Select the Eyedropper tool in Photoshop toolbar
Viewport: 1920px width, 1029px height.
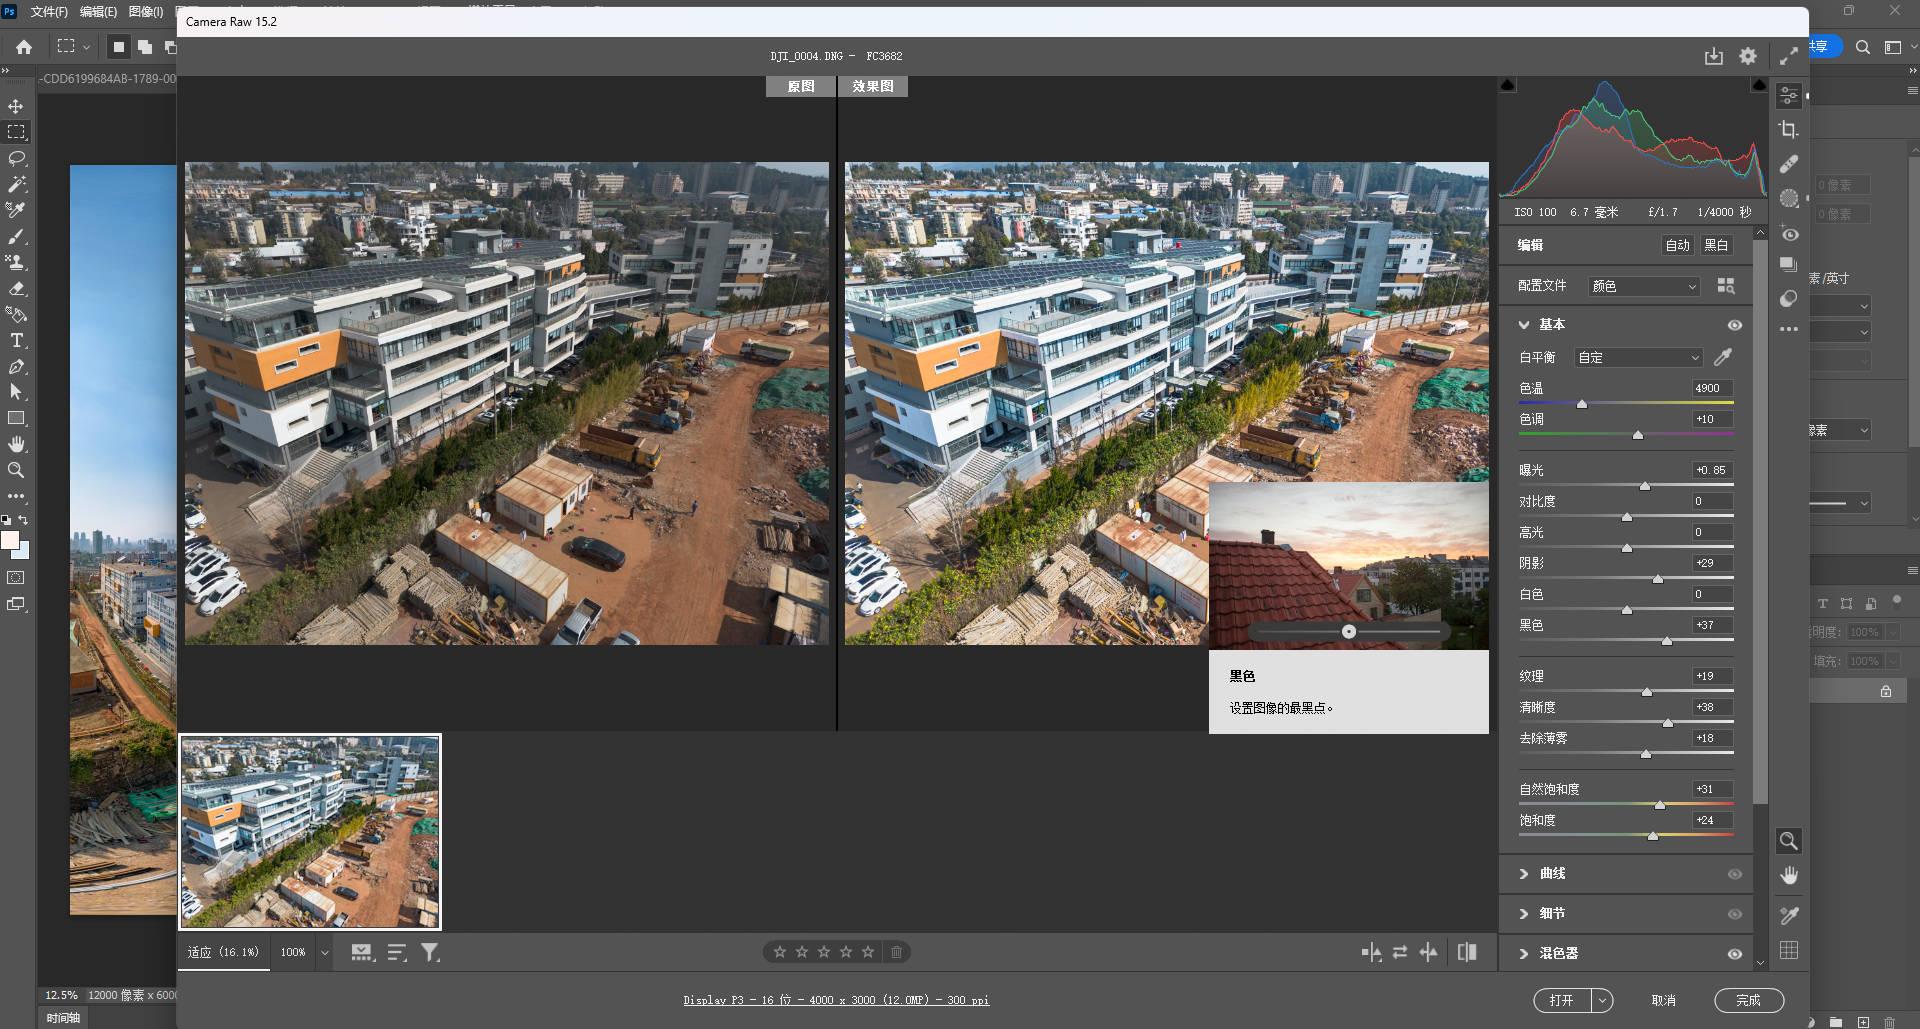[16, 210]
